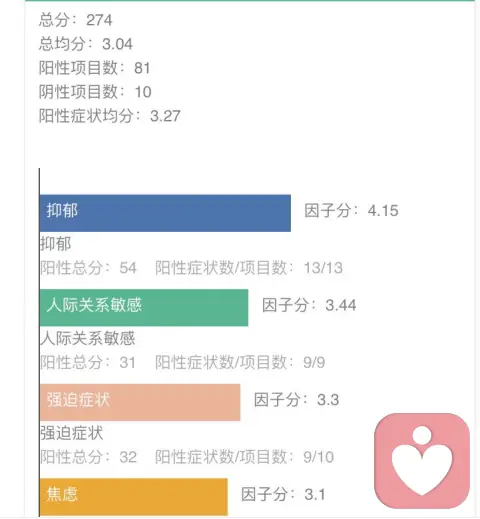Click the 因子分 3.44 label
480x519 pixels.
(309, 305)
